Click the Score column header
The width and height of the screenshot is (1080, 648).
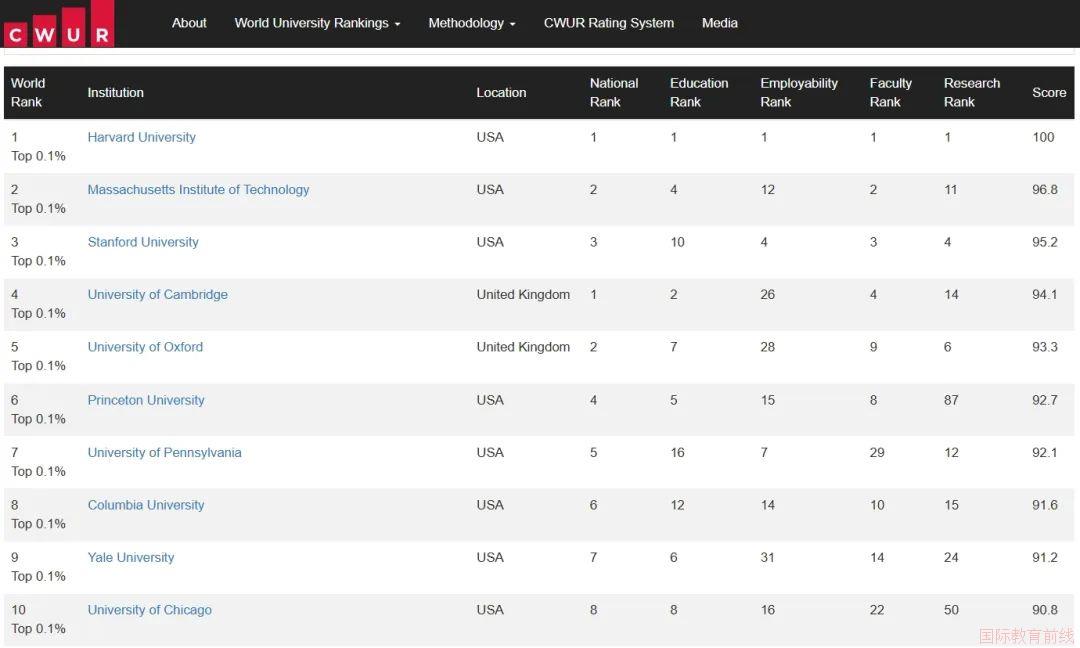(x=1048, y=92)
